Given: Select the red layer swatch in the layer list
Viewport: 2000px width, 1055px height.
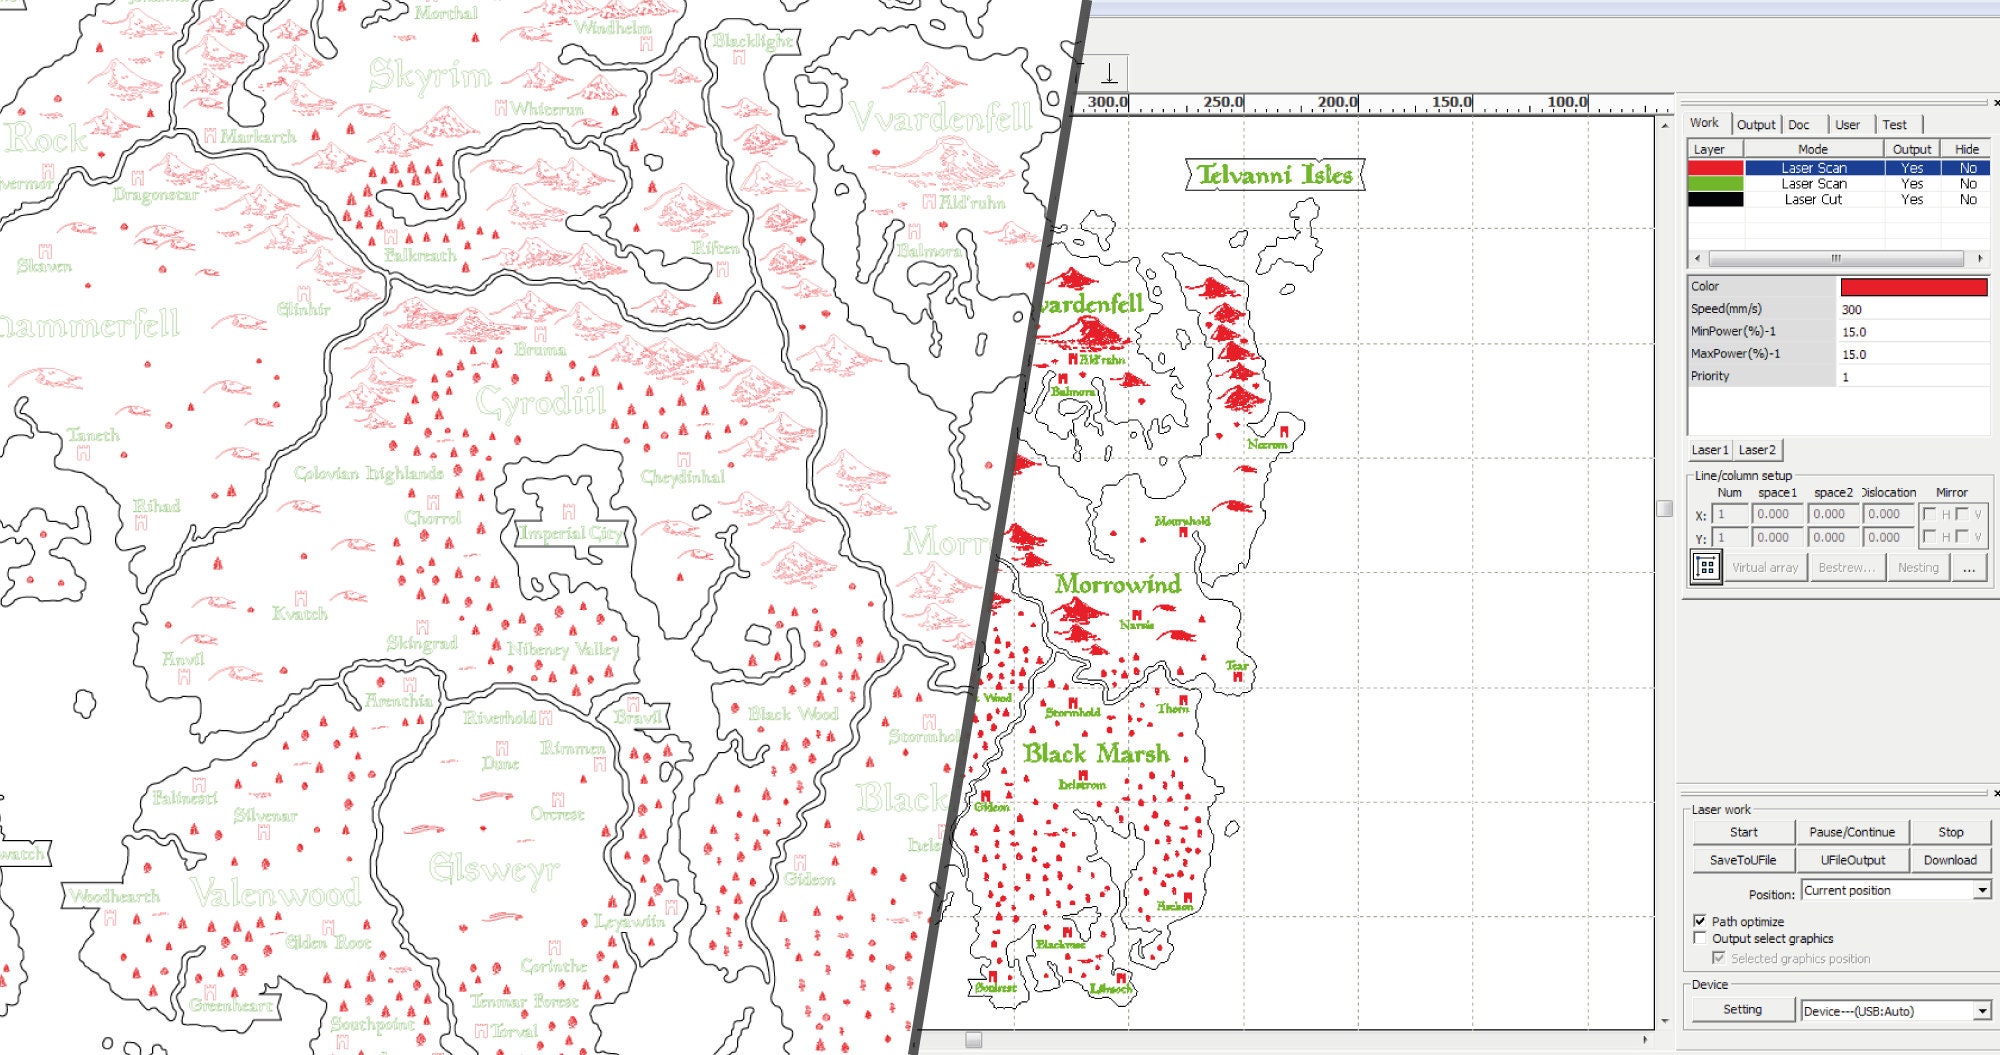Looking at the screenshot, I should click(x=1715, y=168).
